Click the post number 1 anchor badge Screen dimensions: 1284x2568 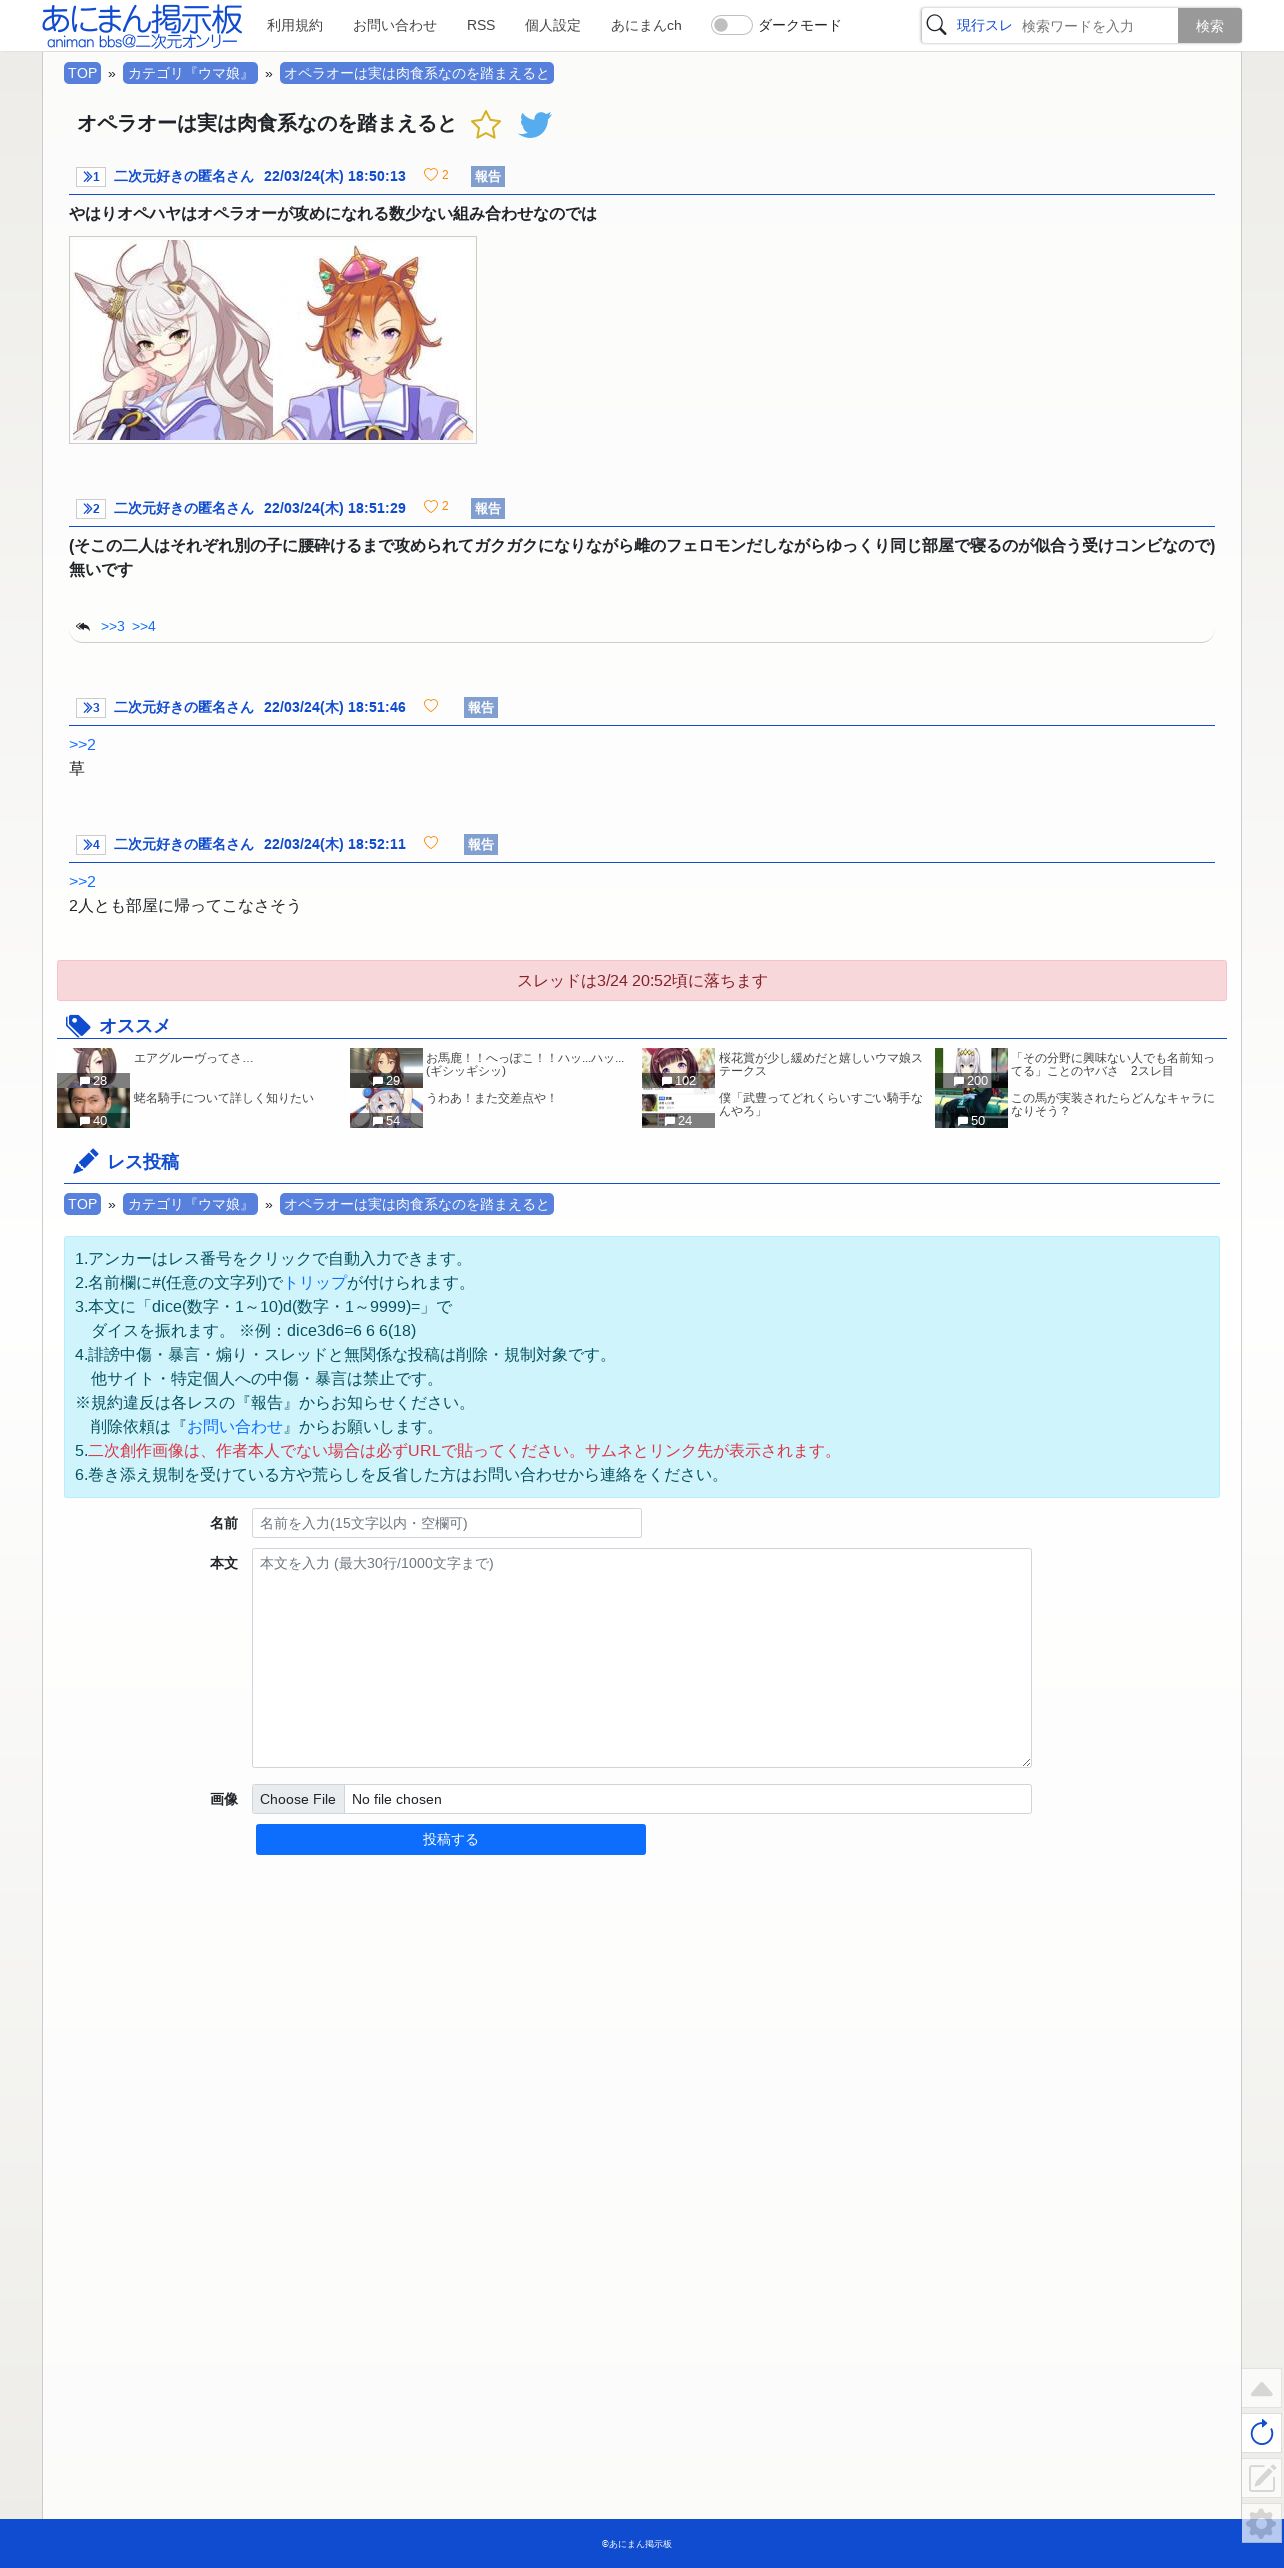(x=91, y=177)
